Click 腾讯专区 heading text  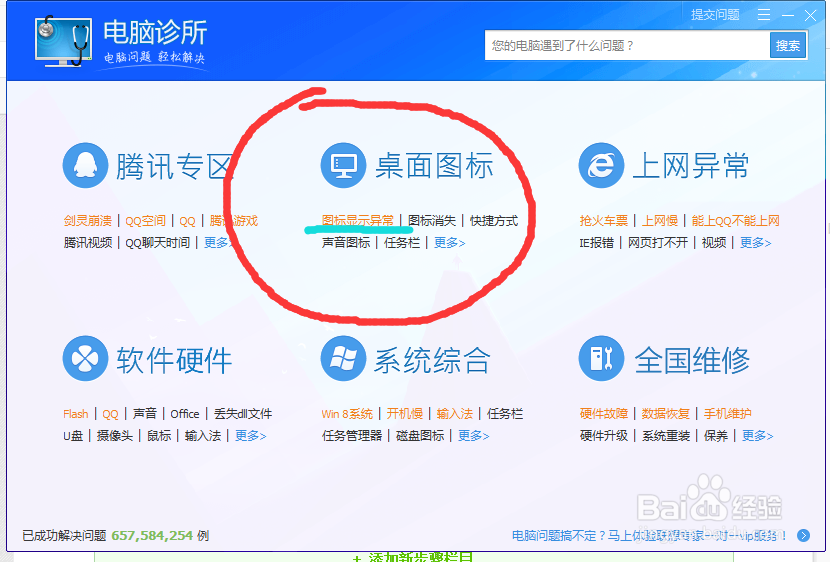(x=175, y=166)
